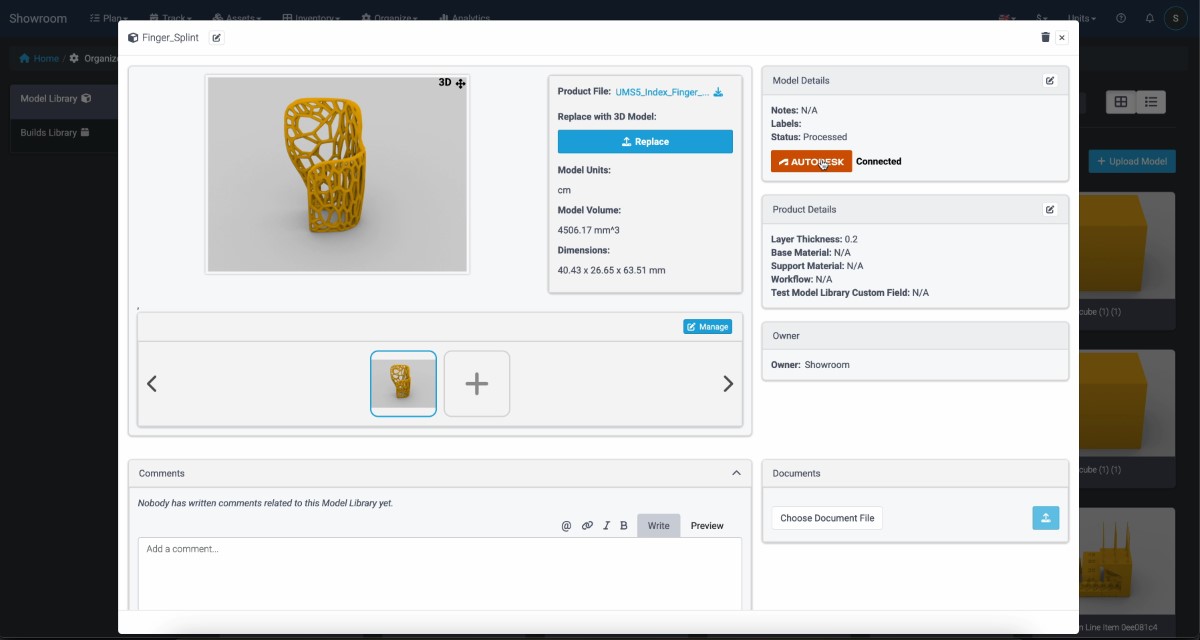The height and width of the screenshot is (640, 1200).
Task: Show next image with right arrow
Action: (x=728, y=384)
